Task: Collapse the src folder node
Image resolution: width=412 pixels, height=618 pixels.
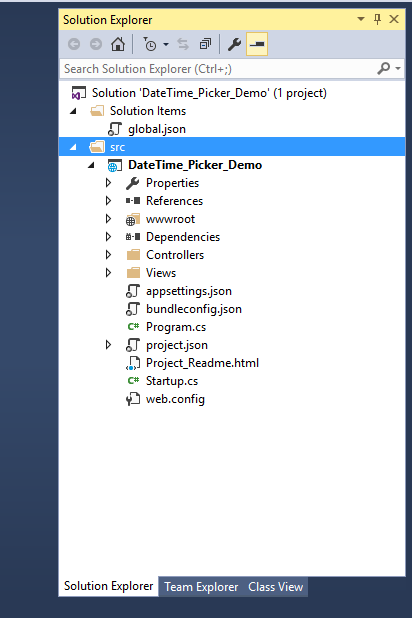Action: pos(73,147)
